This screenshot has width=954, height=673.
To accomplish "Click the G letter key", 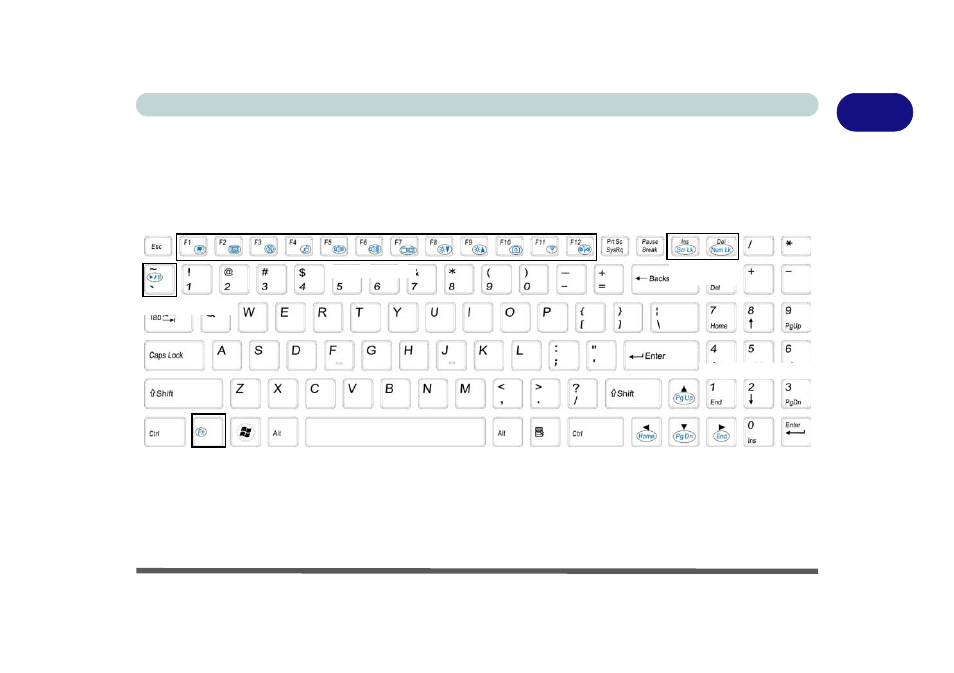I will [x=377, y=355].
